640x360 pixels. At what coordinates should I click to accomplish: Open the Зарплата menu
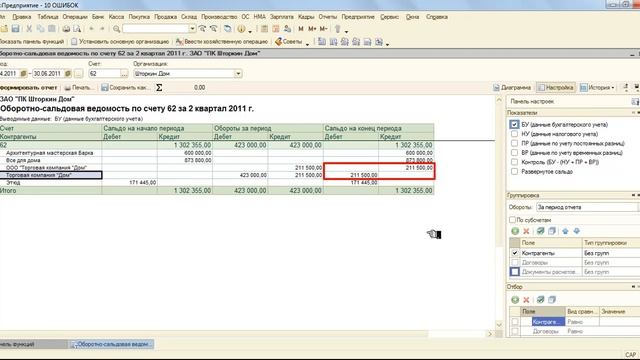coord(282,17)
